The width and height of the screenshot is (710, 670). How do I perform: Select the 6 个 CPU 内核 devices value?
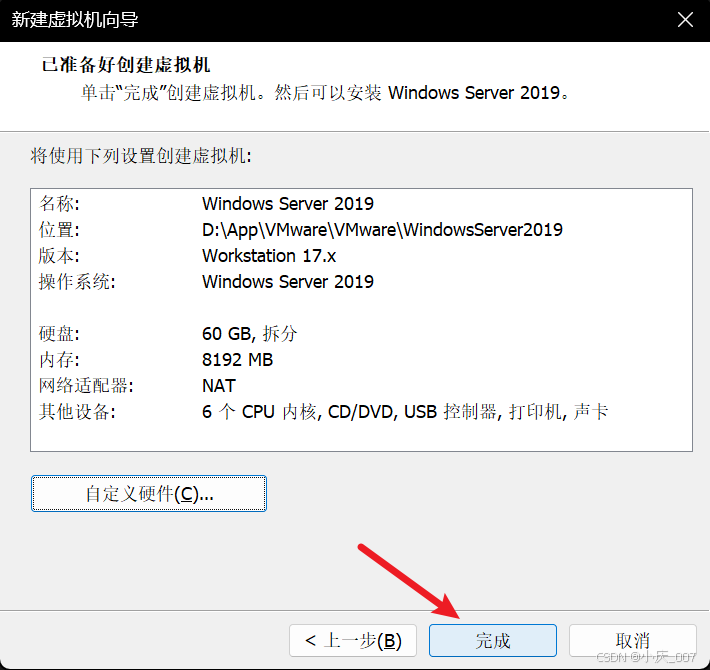[x=405, y=412]
